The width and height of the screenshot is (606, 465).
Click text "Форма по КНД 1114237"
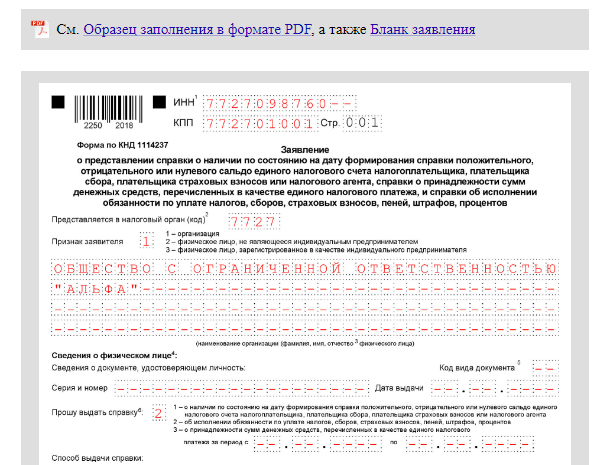click(122, 145)
